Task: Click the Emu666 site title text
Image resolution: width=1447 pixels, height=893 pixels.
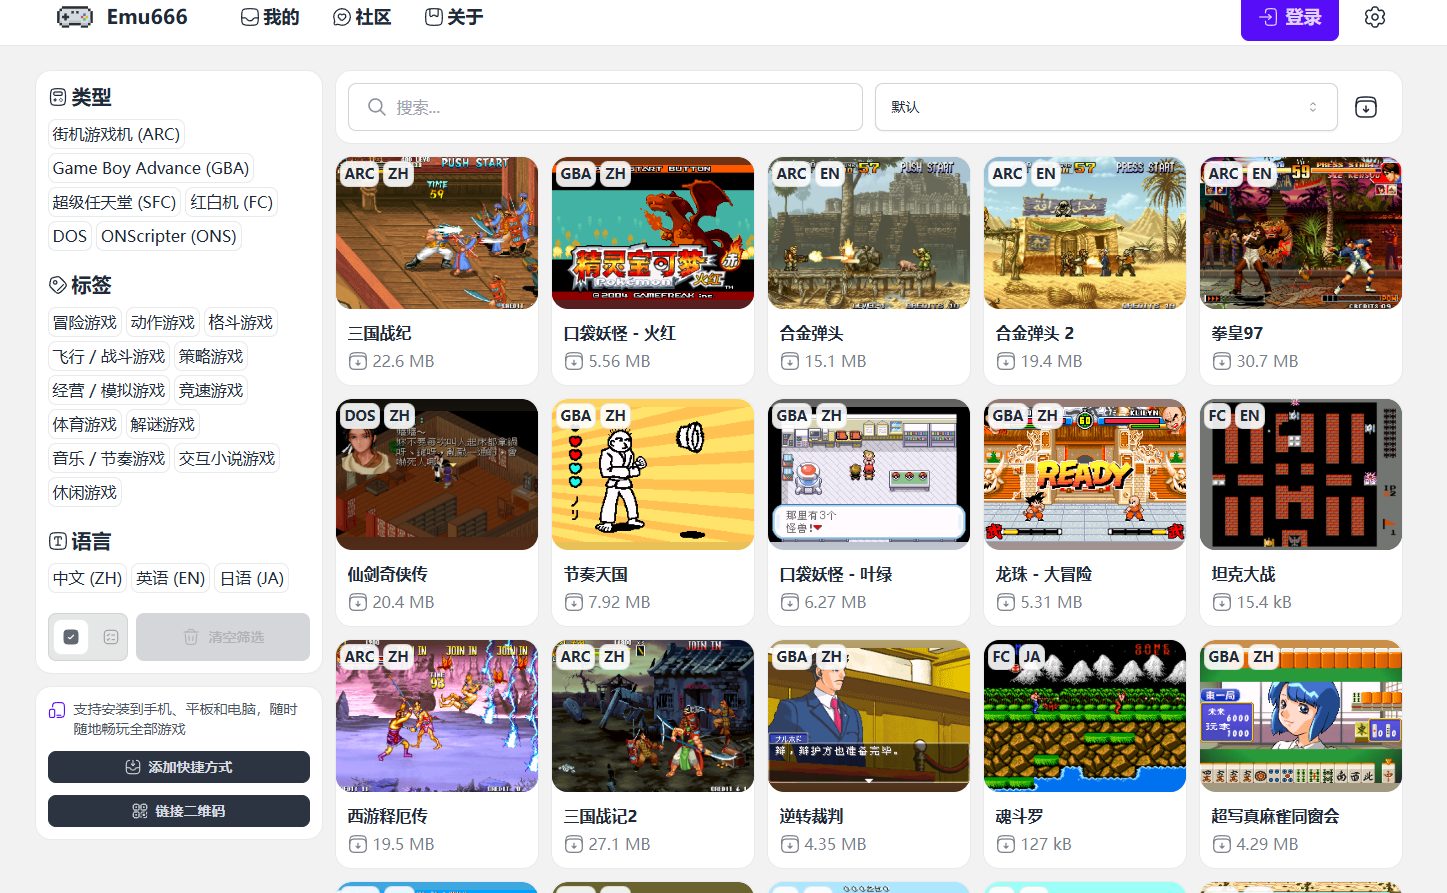Action: 147,17
